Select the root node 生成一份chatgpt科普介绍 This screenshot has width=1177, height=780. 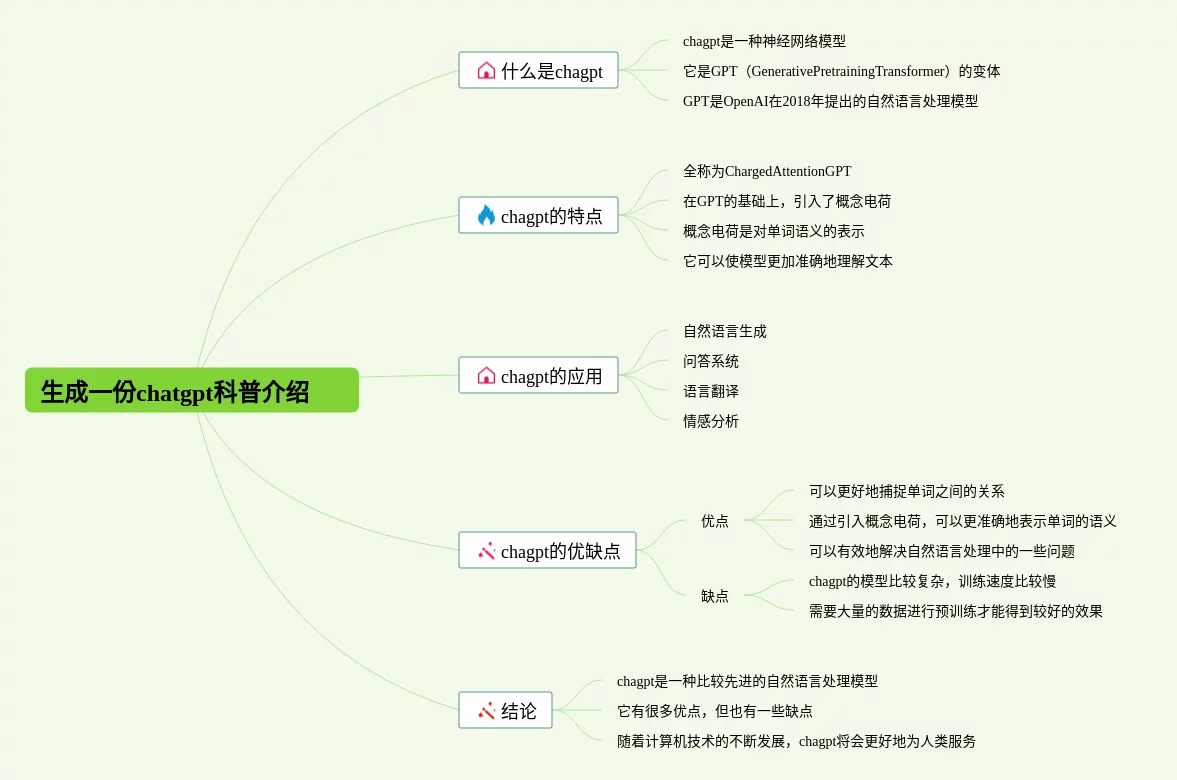(191, 390)
